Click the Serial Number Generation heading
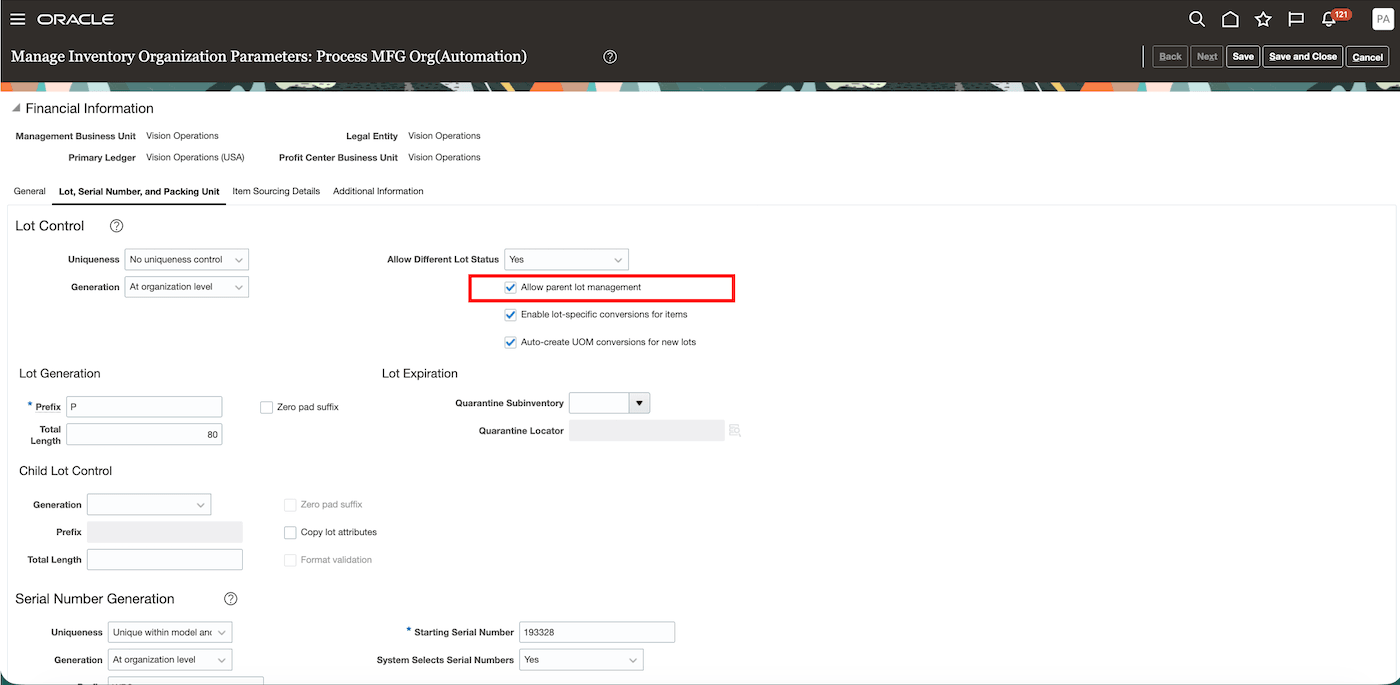The width and height of the screenshot is (1400, 685). coord(95,599)
